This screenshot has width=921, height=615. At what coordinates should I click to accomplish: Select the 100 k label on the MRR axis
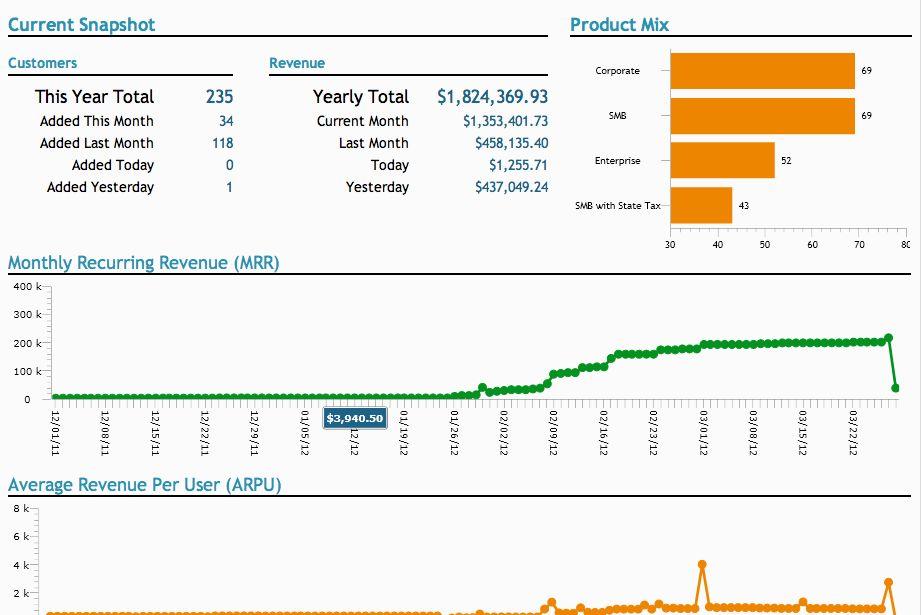(27, 371)
